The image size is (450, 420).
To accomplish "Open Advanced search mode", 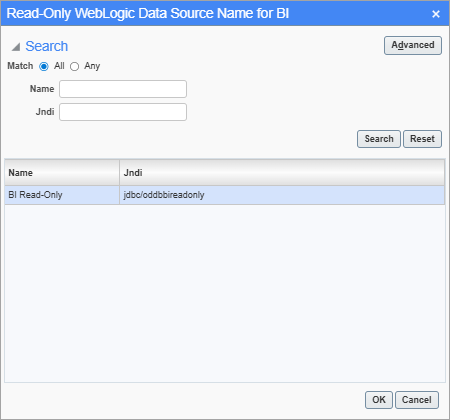I will pos(413,45).
